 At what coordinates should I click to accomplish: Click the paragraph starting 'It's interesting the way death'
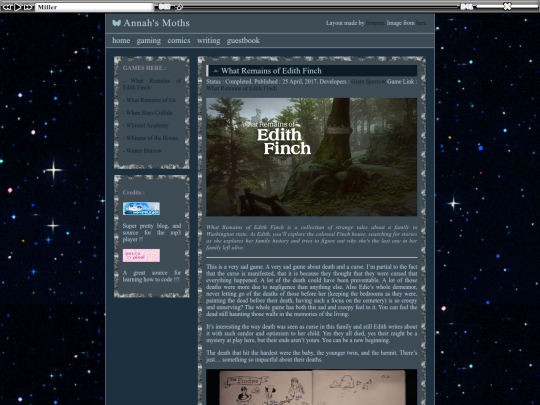[311, 333]
